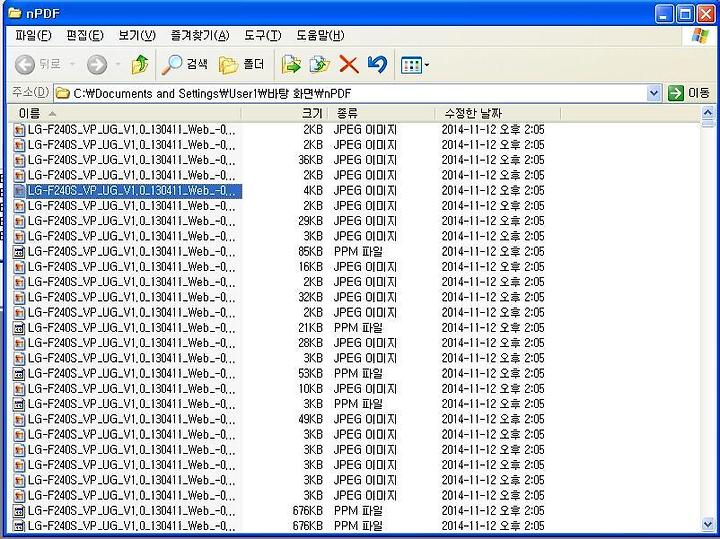The image size is (720, 539).
Task: Click the file icon in the 3KB PPM row
Action: (x=19, y=404)
